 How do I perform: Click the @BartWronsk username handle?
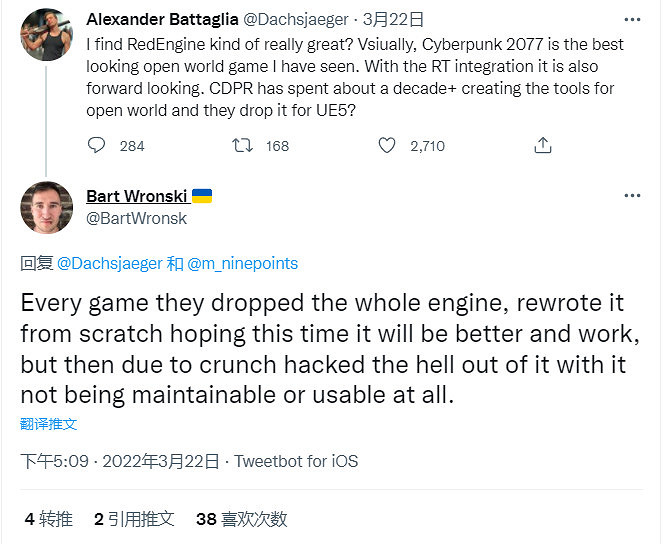tap(136, 217)
